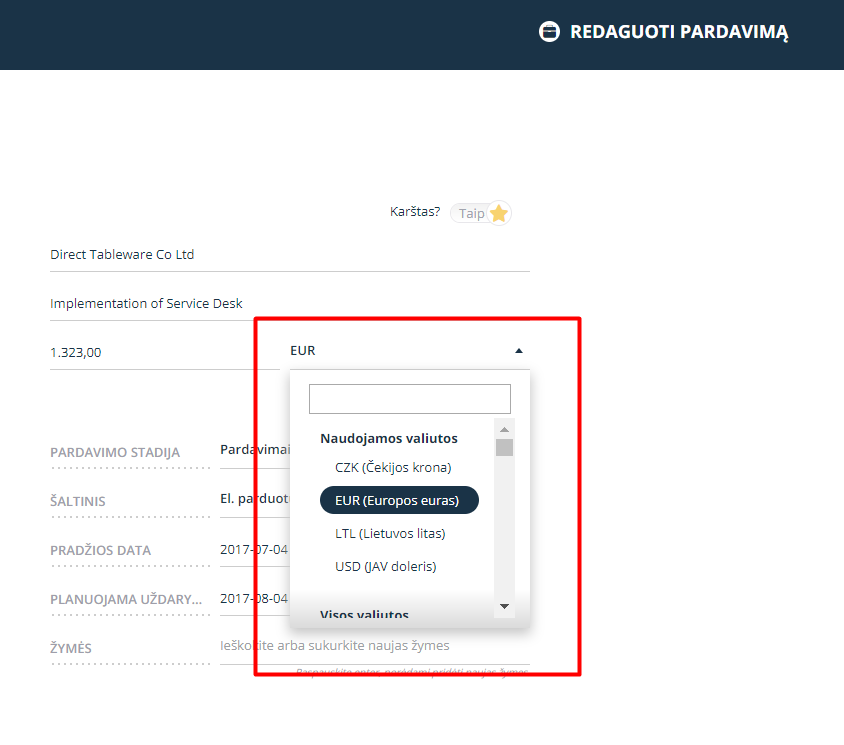Viewport: 844px width, 745px height.
Task: Open the Šaltinis value field
Action: [255, 499]
